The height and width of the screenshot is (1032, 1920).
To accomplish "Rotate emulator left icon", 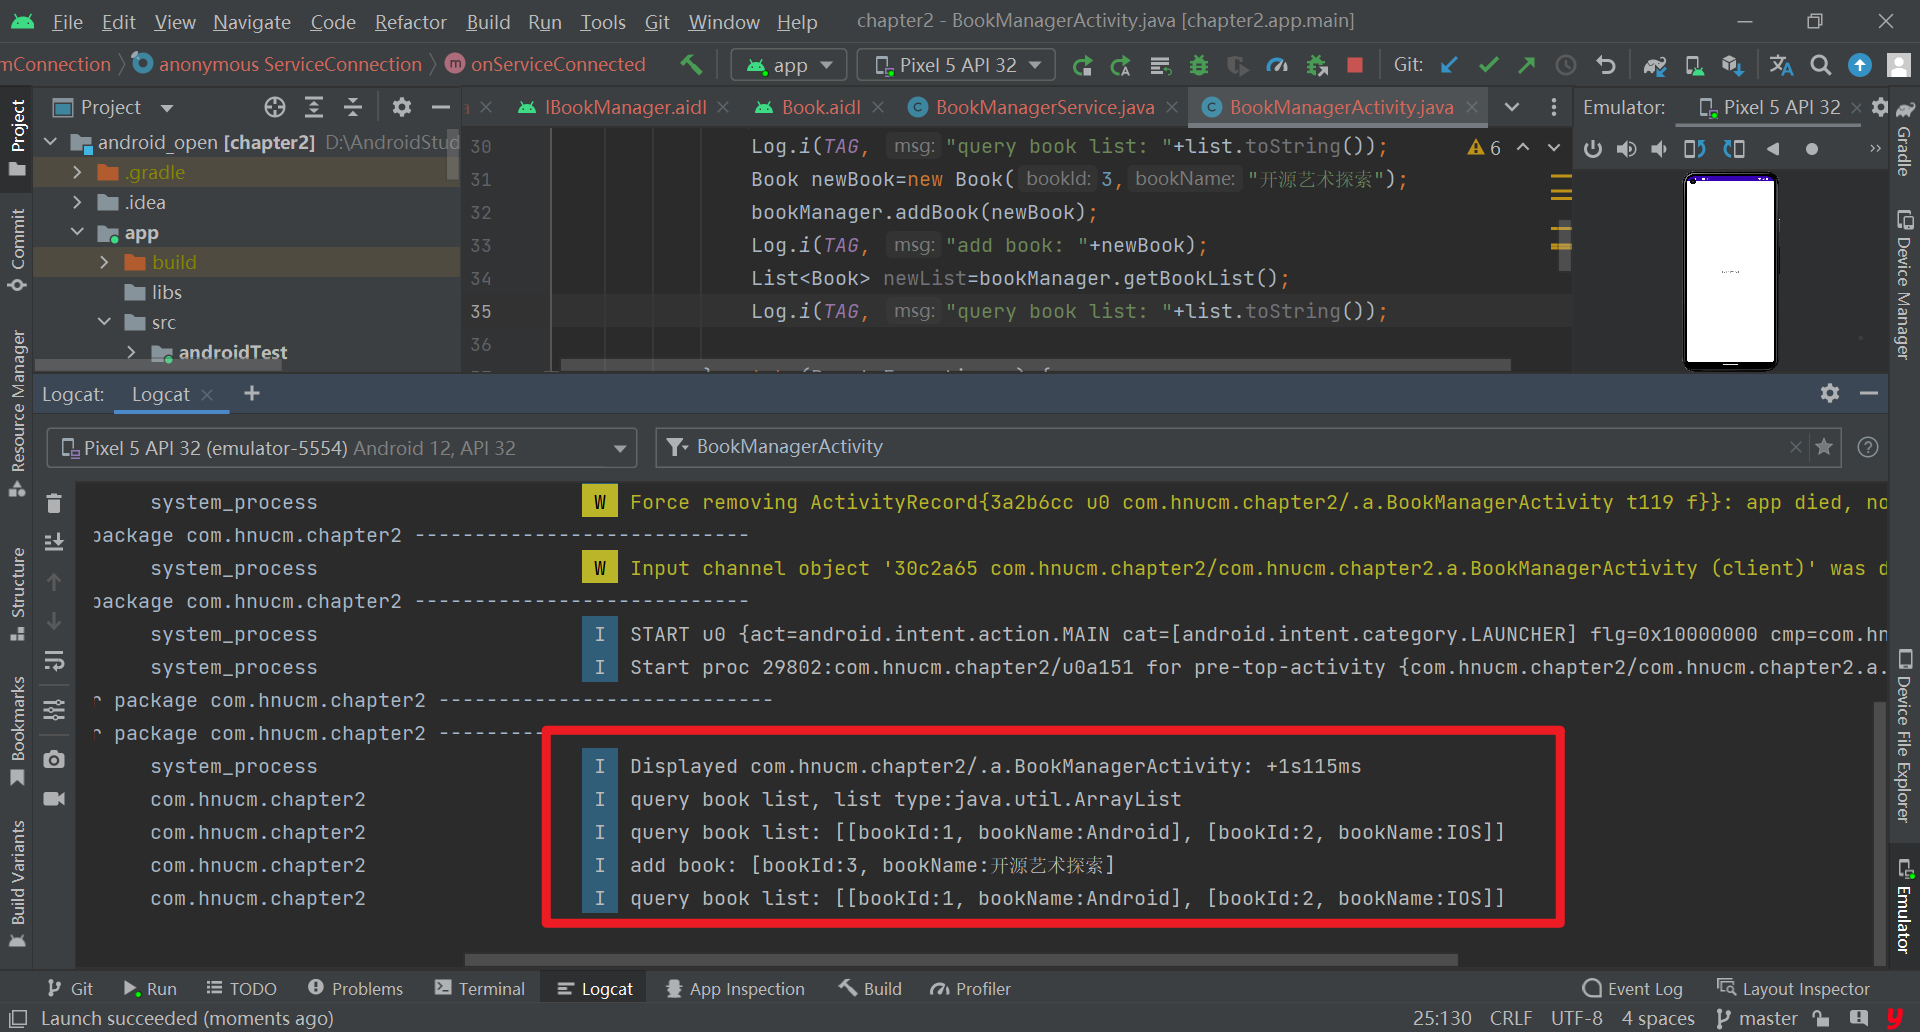I will [1694, 149].
